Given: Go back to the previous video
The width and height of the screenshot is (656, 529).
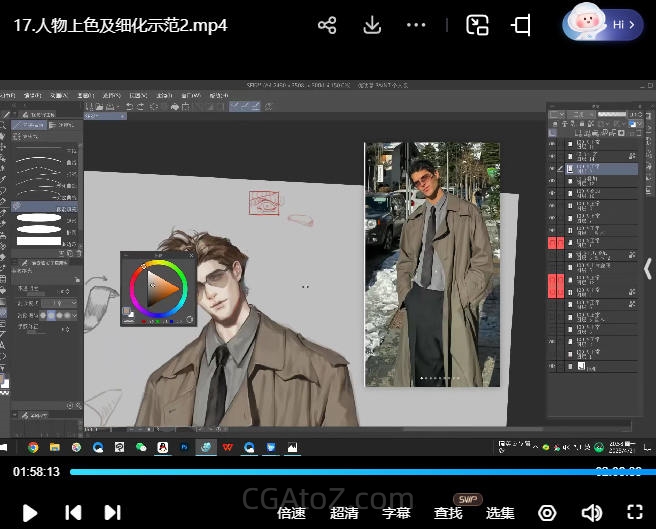Looking at the screenshot, I should click(73, 512).
